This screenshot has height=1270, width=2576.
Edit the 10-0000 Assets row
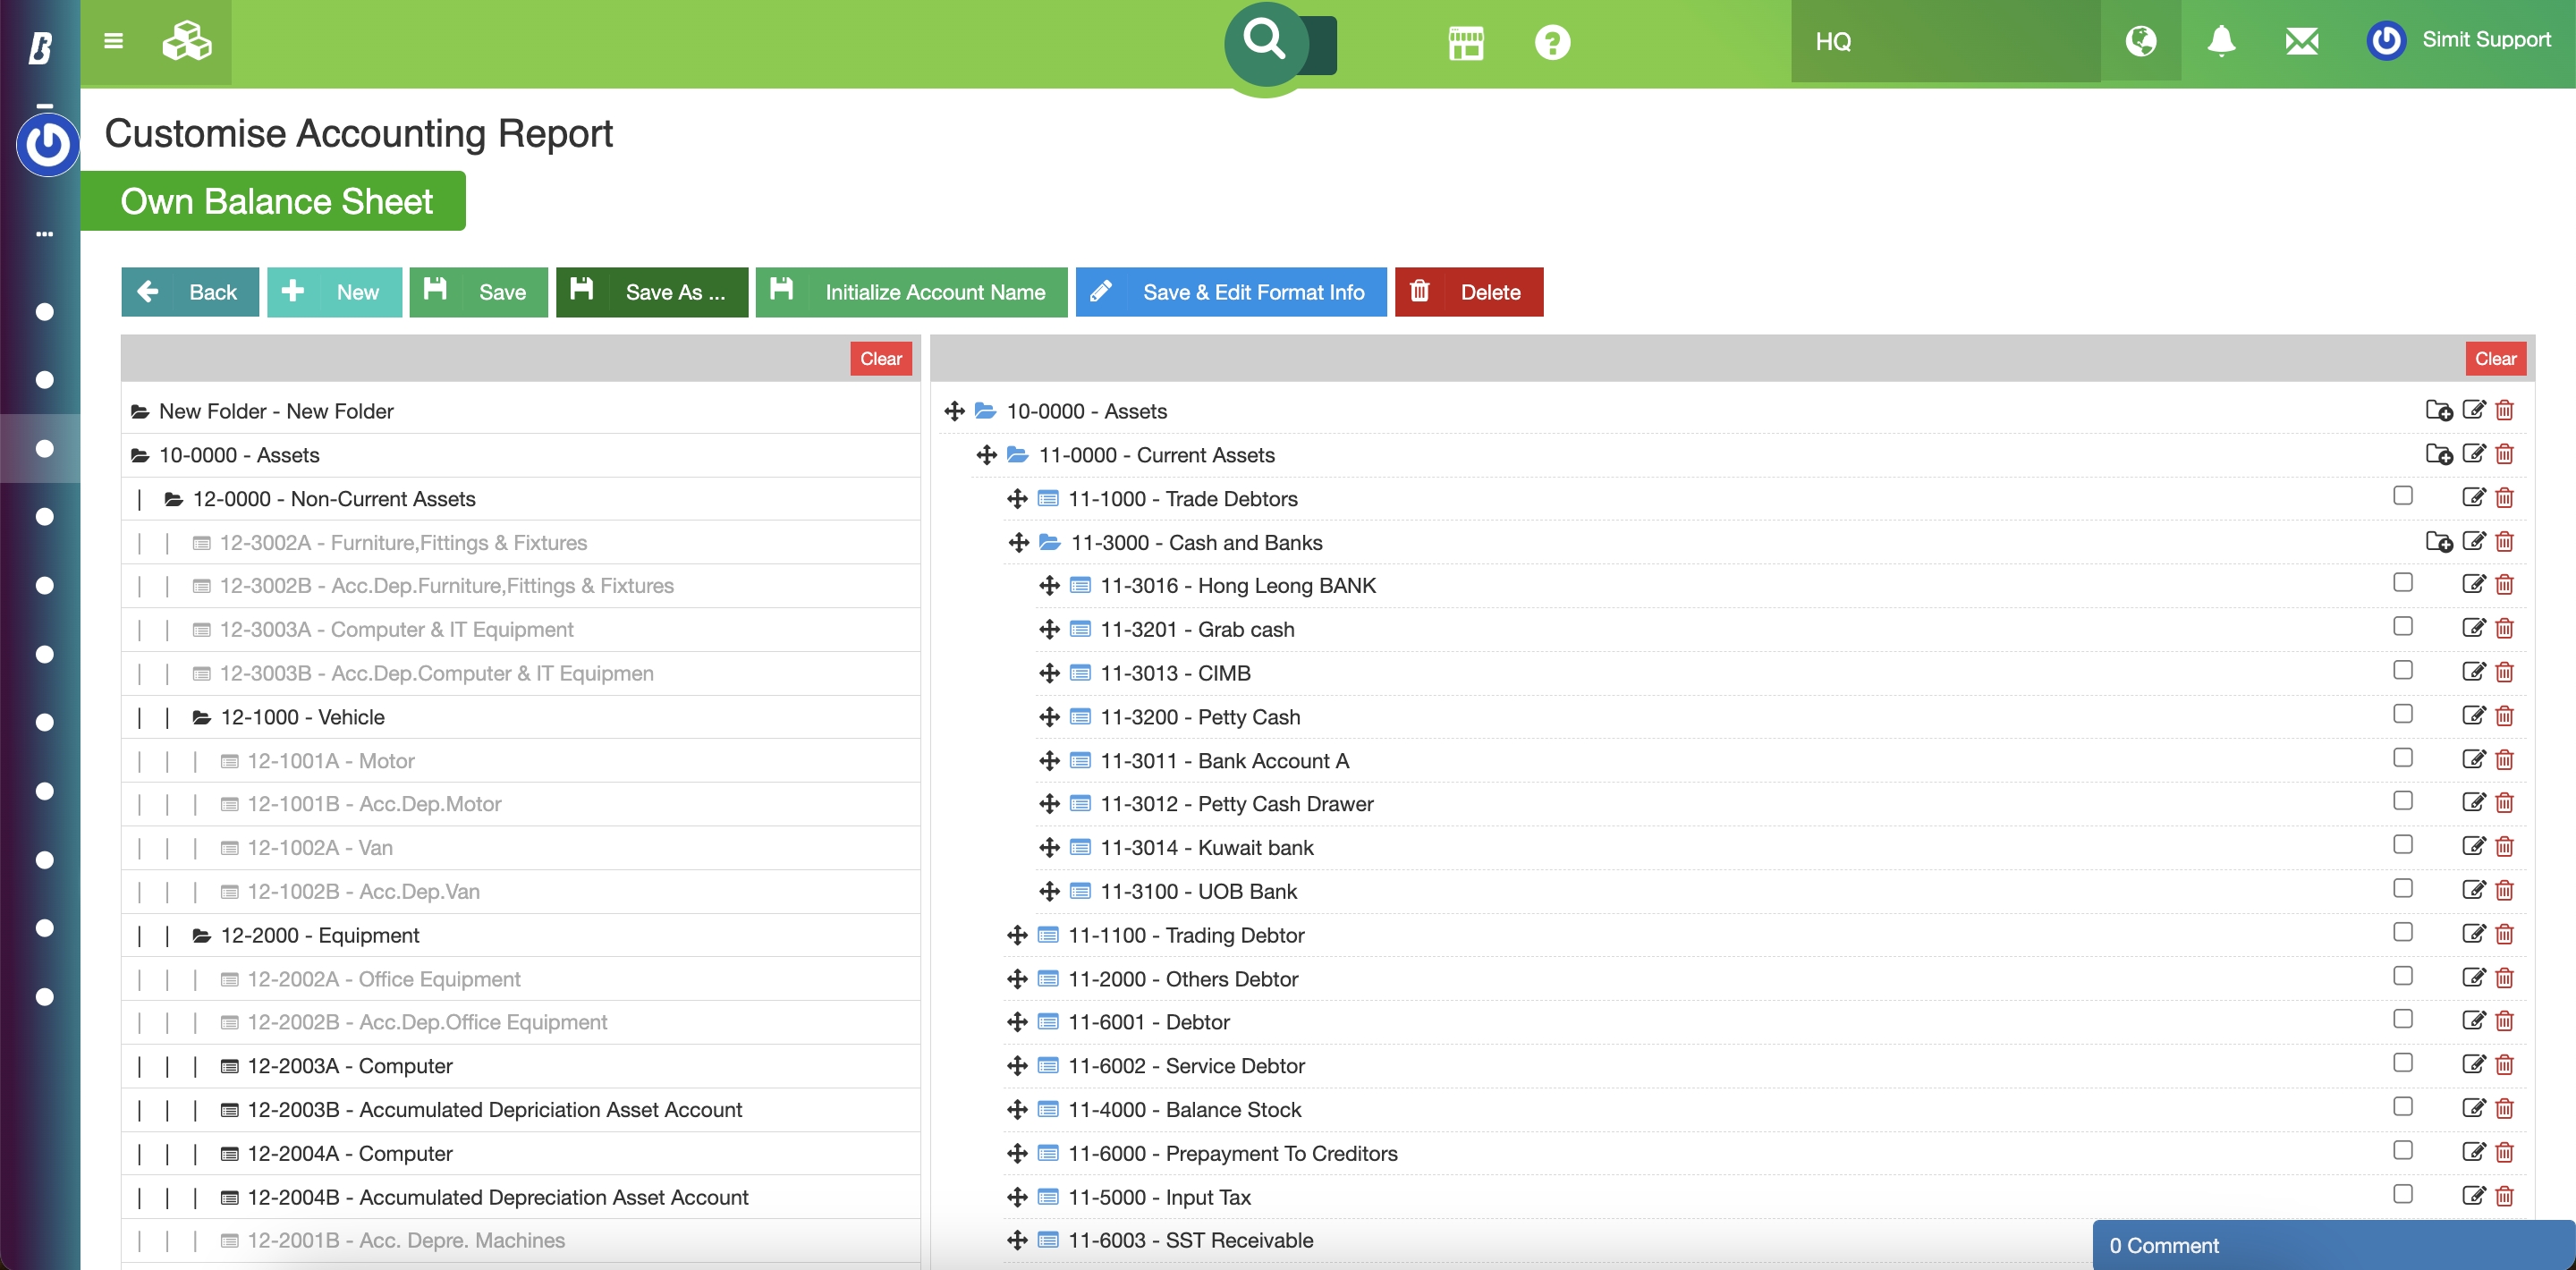pos(2473,411)
